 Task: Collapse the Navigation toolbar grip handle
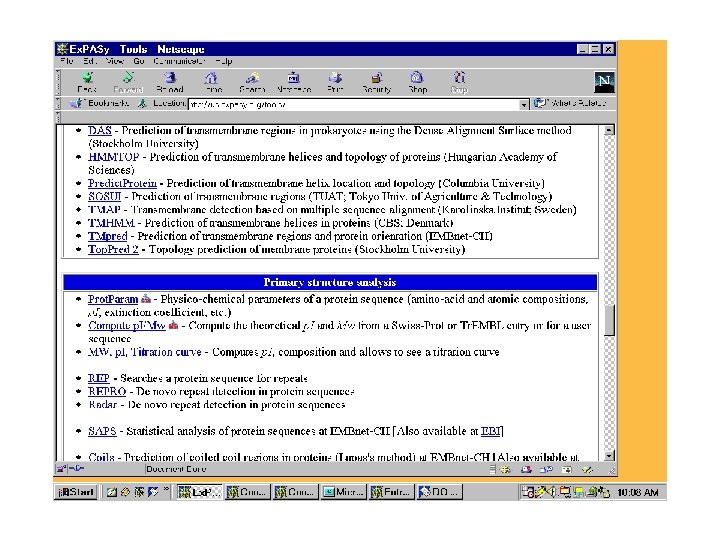point(58,83)
